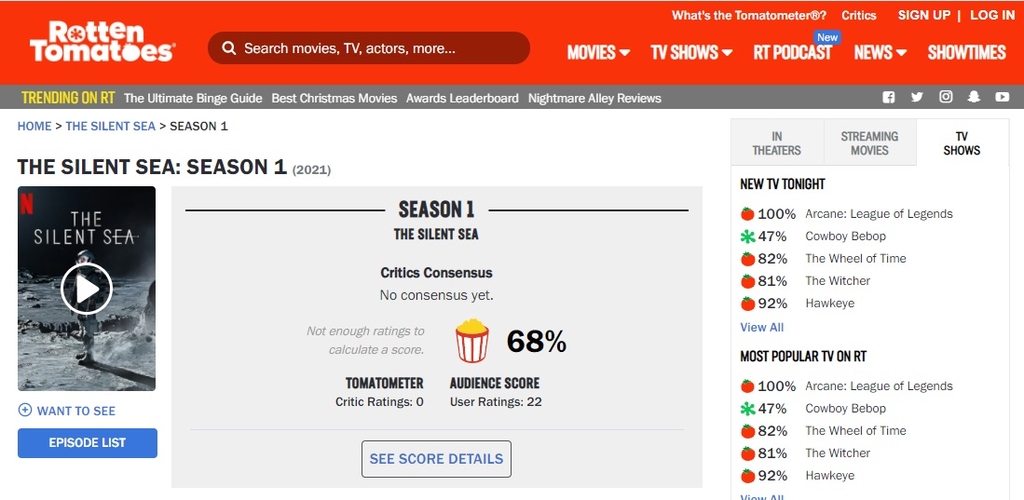This screenshot has width=1024, height=500.
Task: Add The Silent Sea to Want to See
Action: click(67, 411)
